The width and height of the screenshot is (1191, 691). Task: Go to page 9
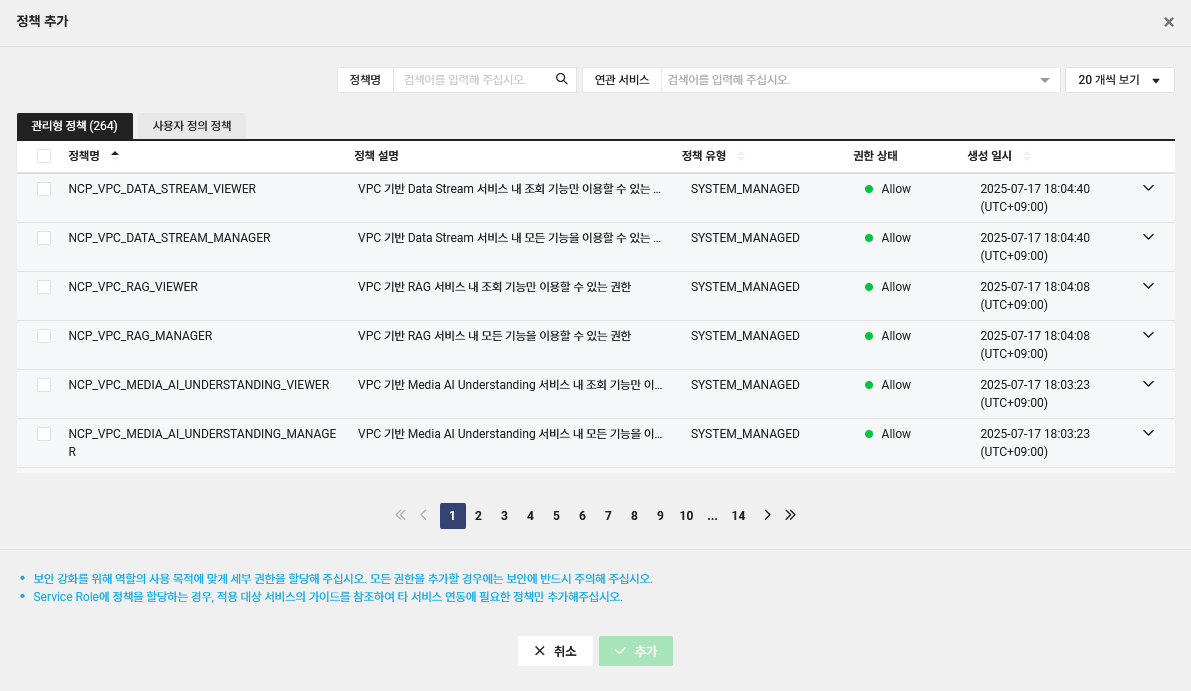point(660,516)
